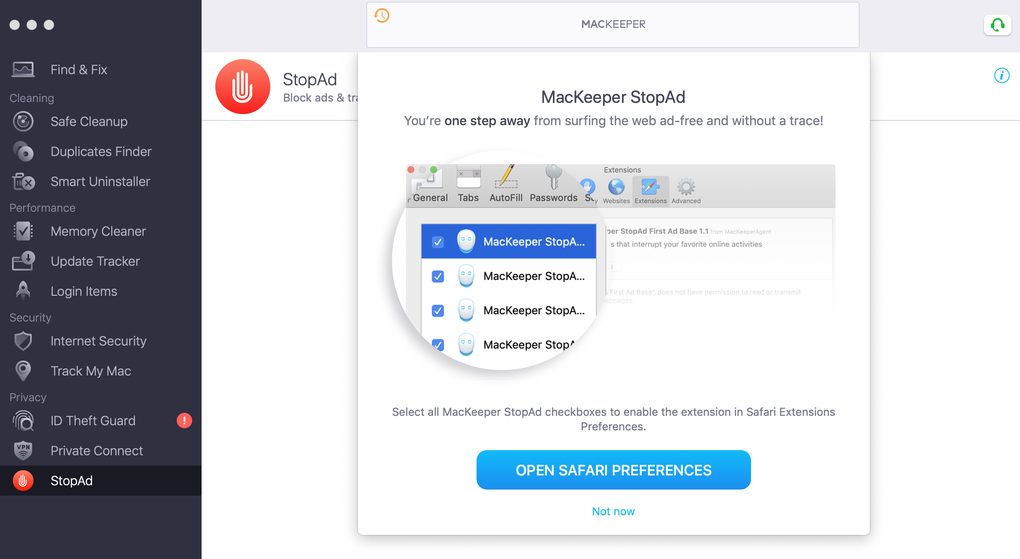Click the ID Theft Guard red alert badge
Viewport: 1020px width, 559px height.
[184, 420]
